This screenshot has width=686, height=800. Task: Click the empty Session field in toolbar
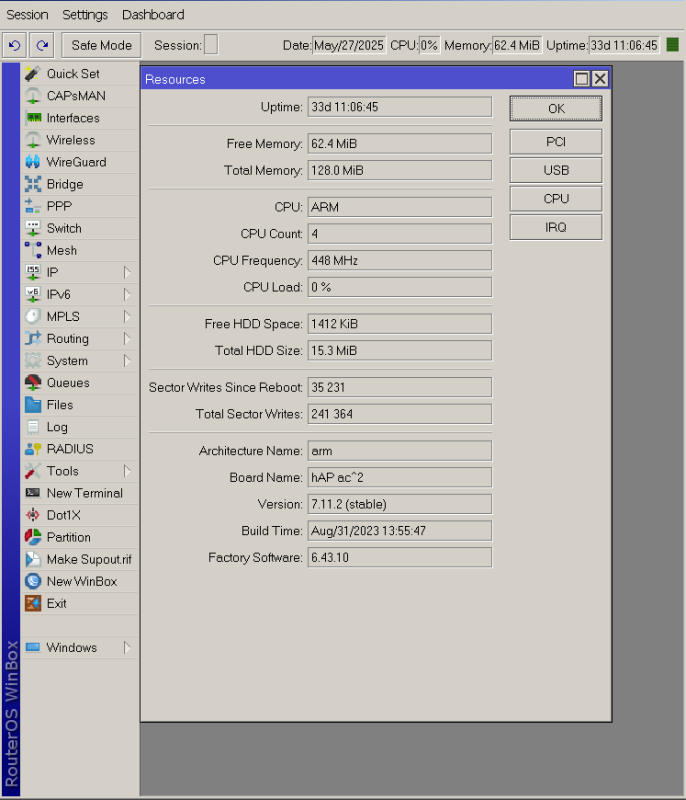[x=211, y=44]
